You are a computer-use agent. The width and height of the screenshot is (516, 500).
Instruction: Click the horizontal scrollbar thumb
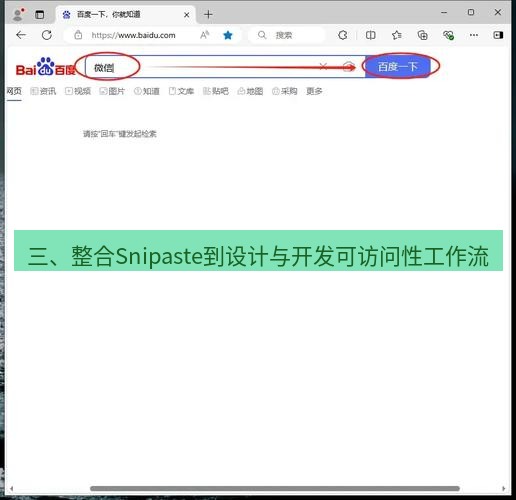pyautogui.click(x=275, y=489)
